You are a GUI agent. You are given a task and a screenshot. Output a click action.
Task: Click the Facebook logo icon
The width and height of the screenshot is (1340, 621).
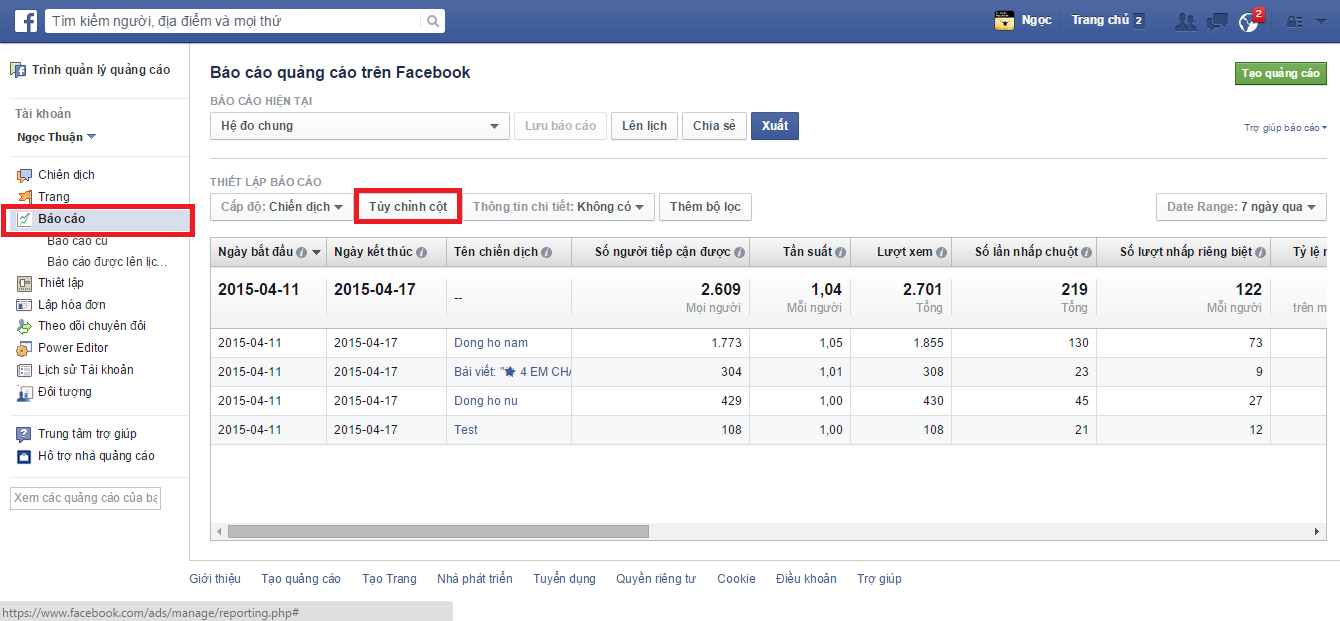tap(26, 20)
